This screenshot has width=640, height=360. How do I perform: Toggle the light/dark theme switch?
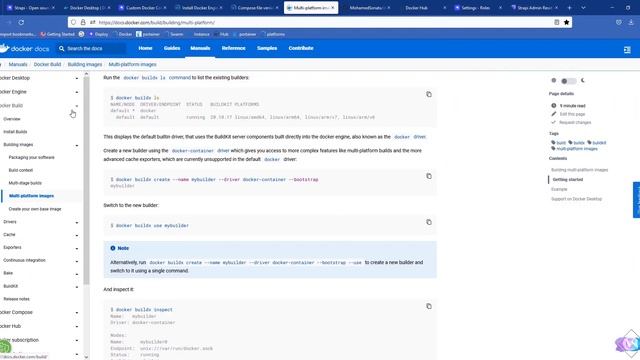568,81
